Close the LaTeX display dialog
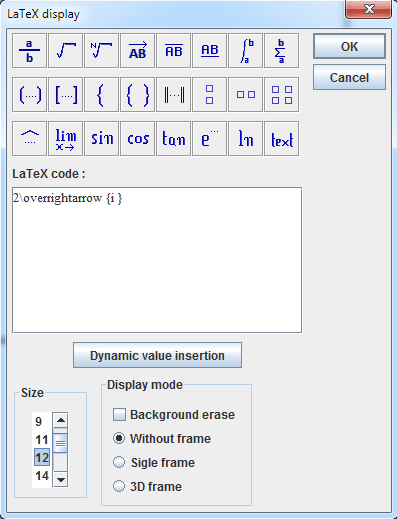This screenshot has height=519, width=397. [369, 9]
